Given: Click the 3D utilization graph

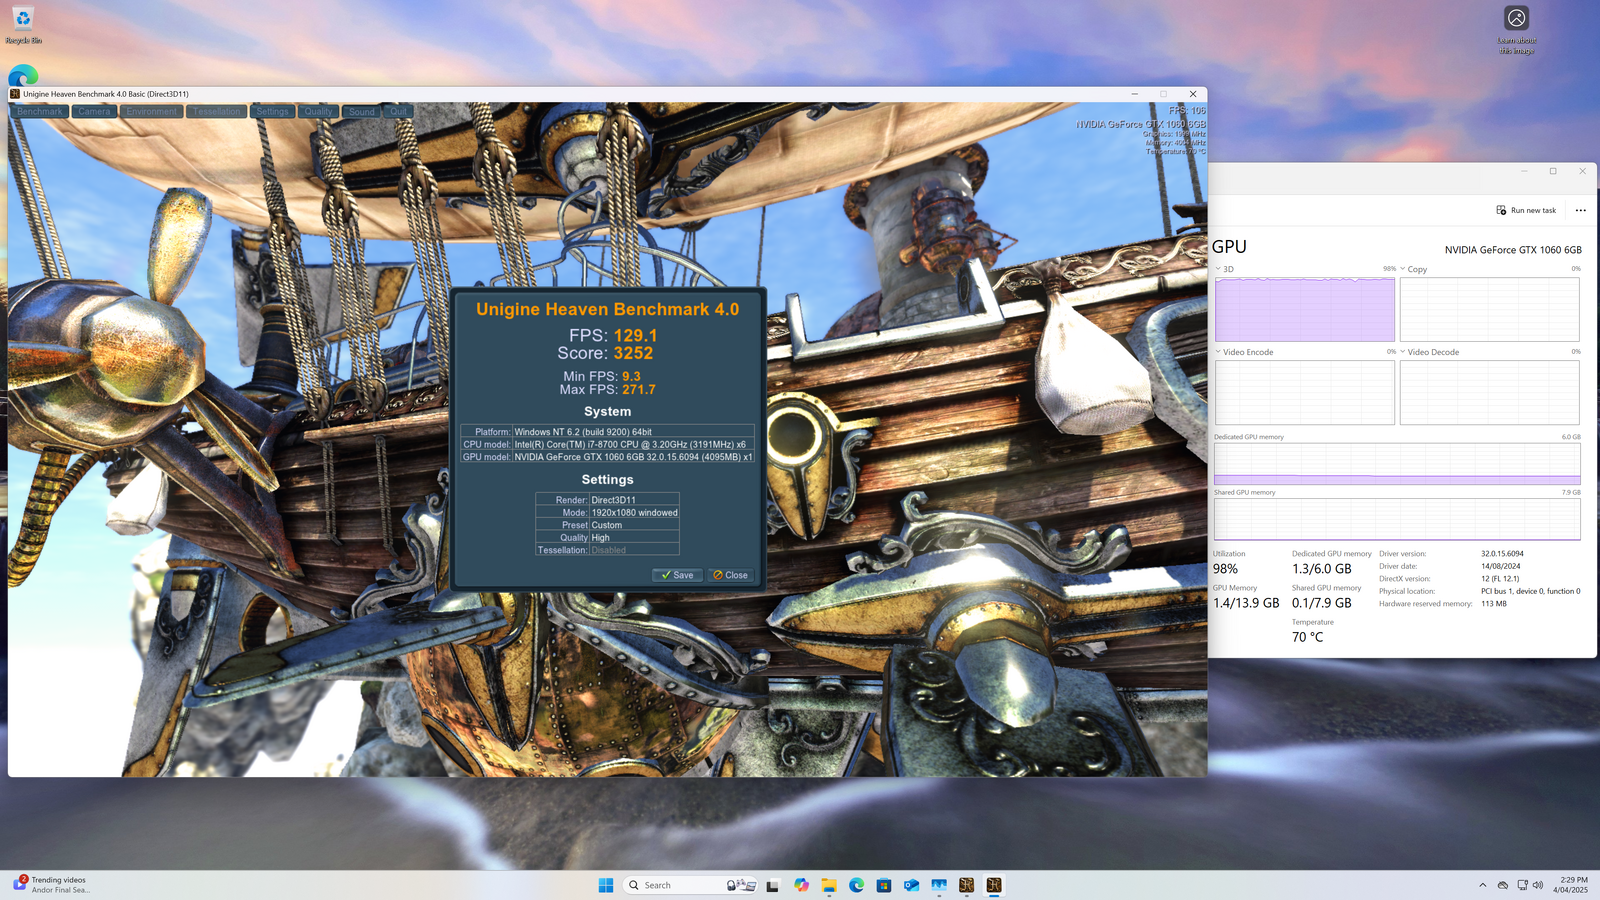Looking at the screenshot, I should tap(1304, 309).
